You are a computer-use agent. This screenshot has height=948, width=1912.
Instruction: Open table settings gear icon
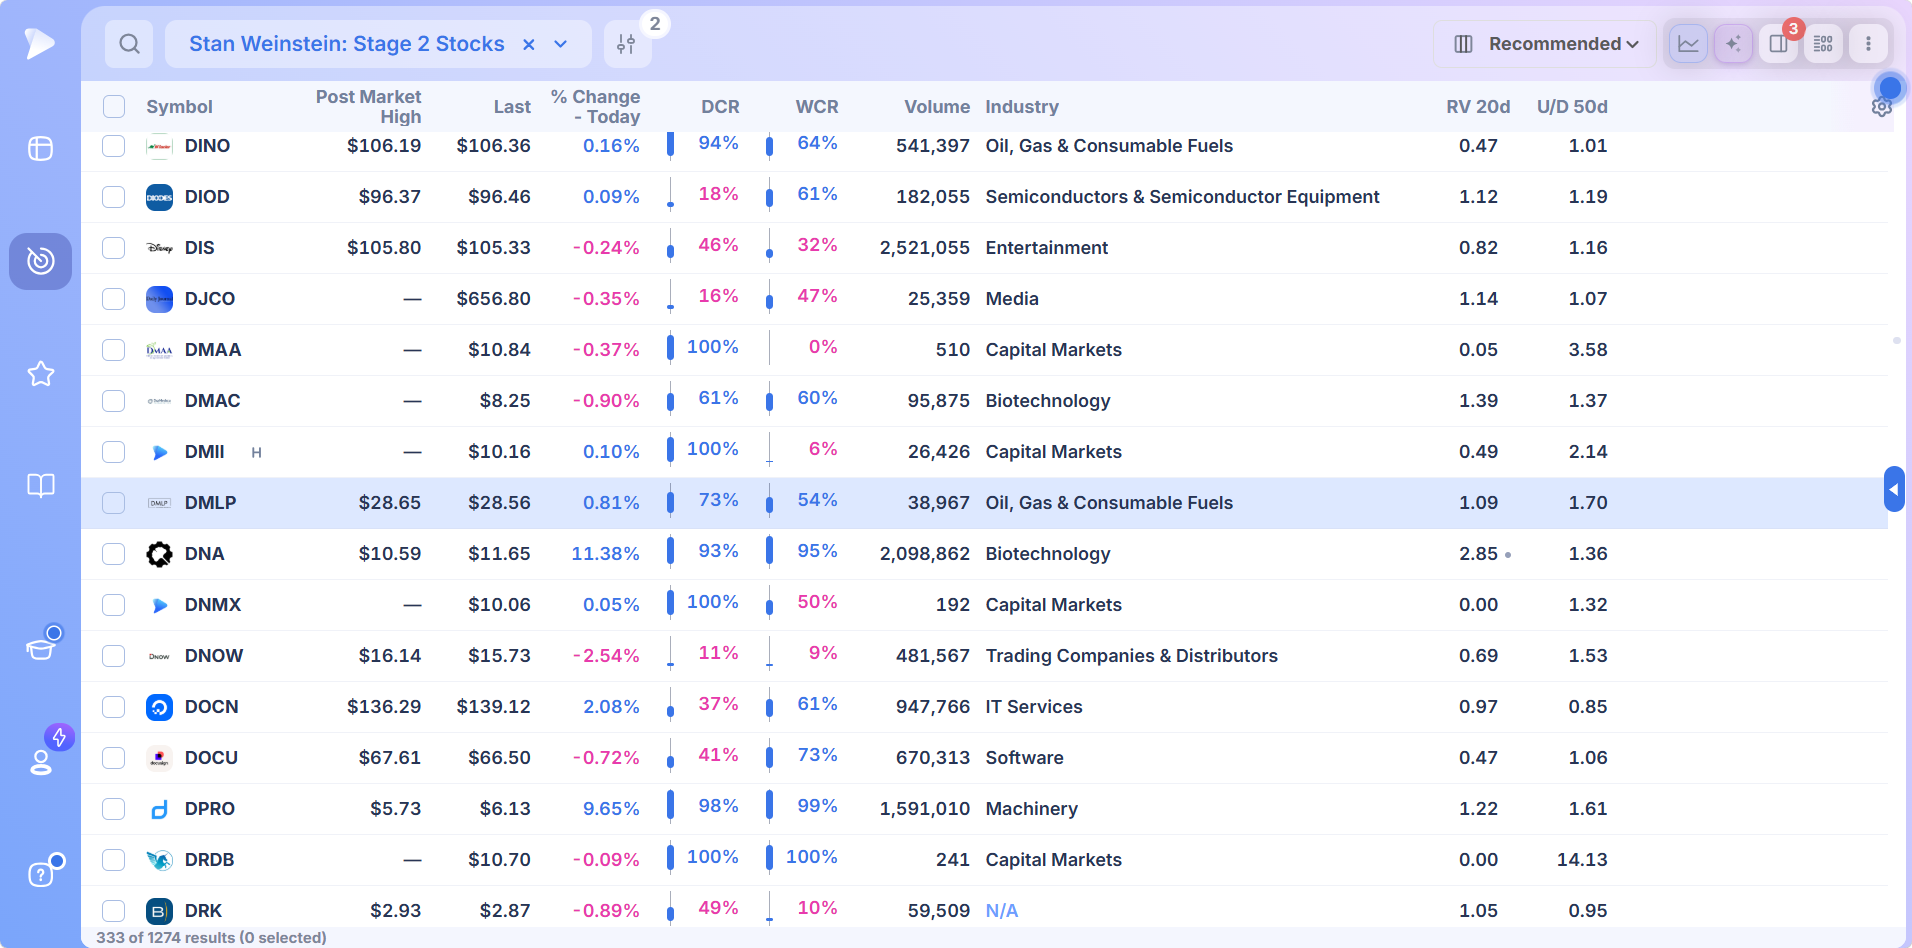1881,107
